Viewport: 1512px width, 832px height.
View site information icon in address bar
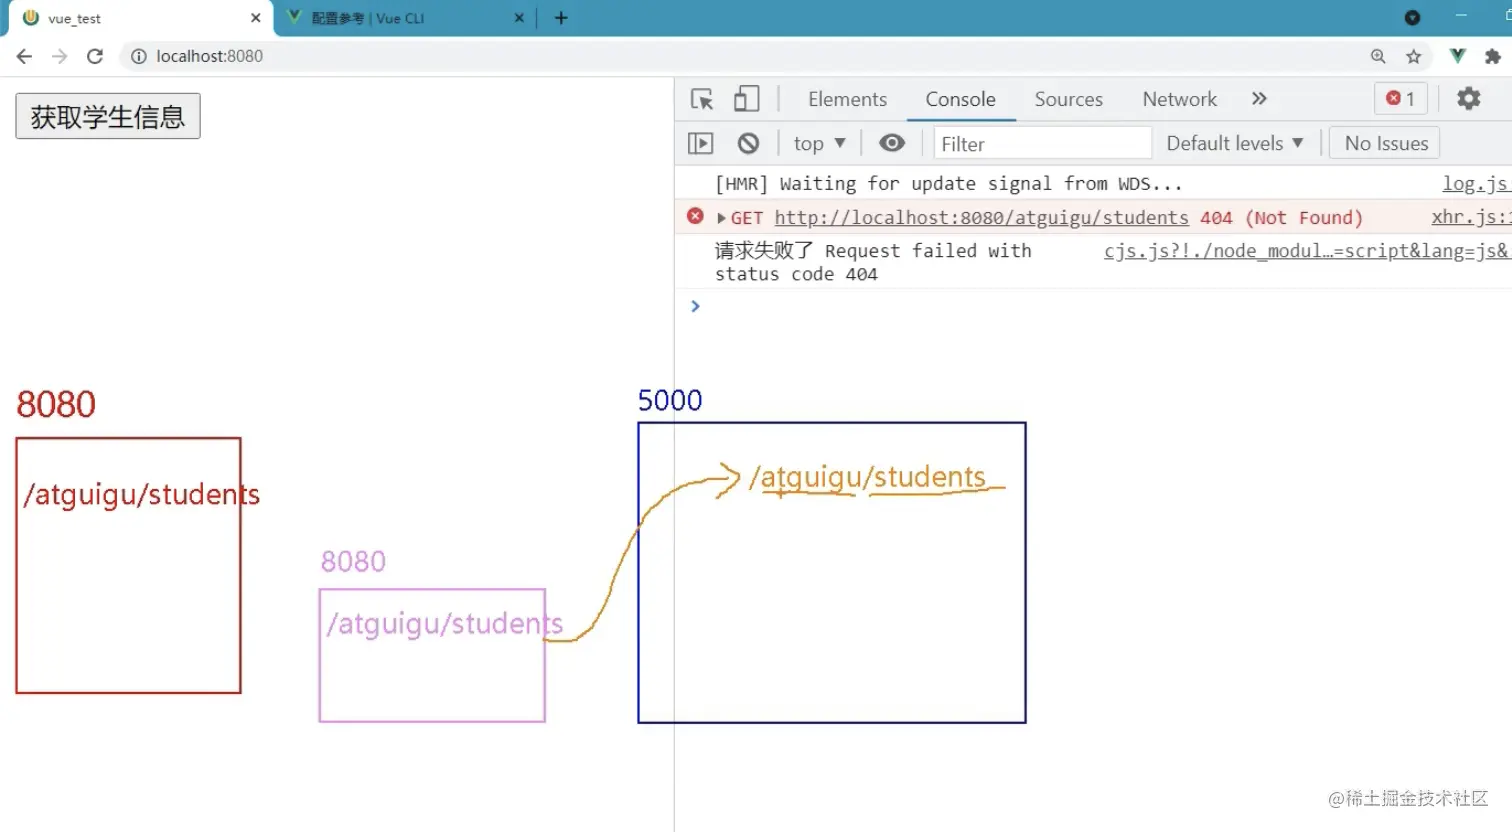139,56
